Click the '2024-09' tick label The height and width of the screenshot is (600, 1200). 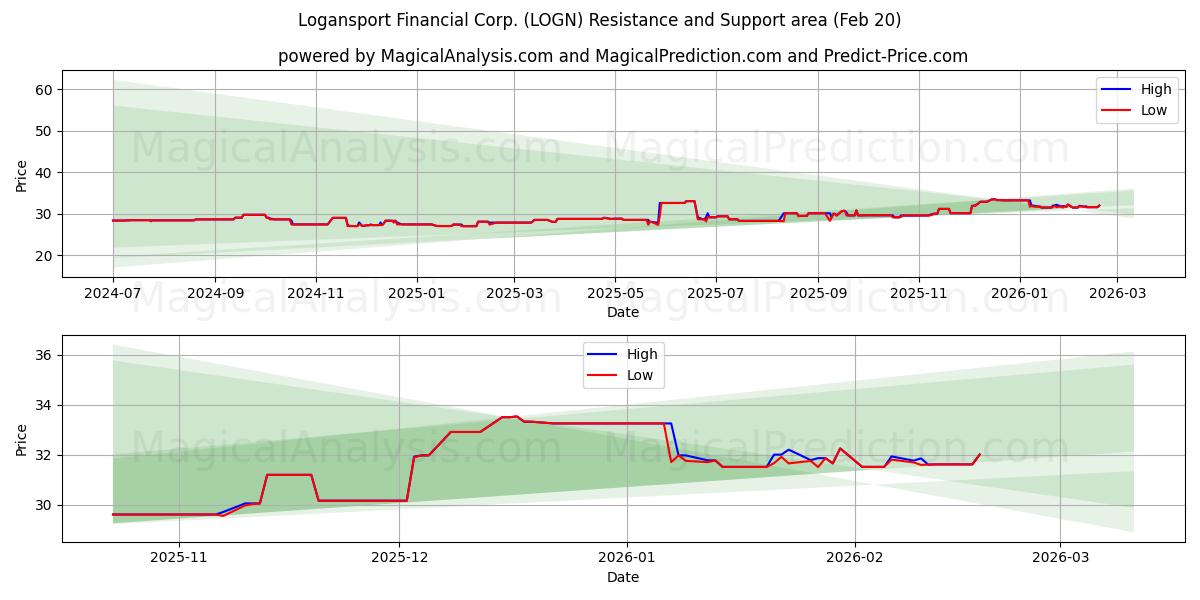[215, 293]
